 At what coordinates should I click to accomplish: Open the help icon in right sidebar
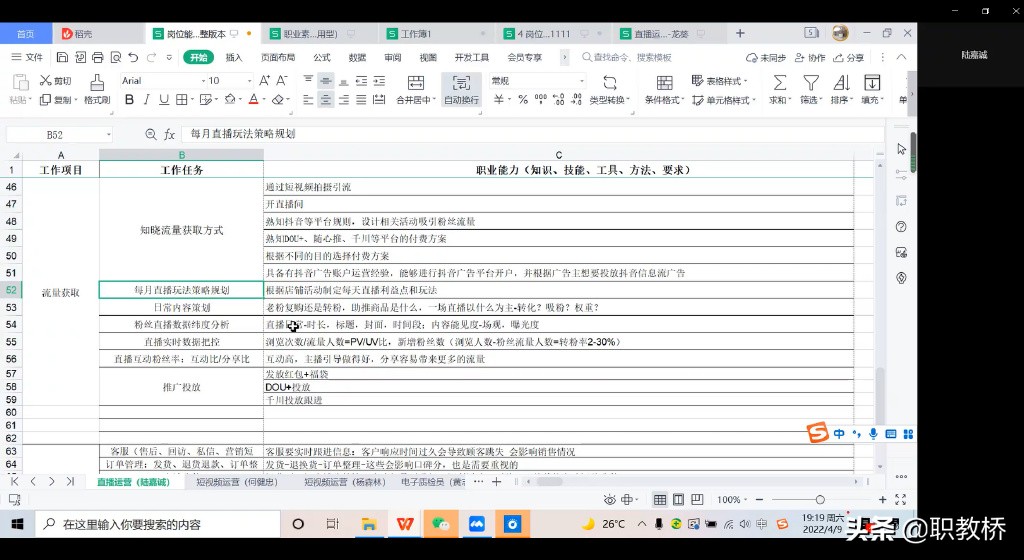(902, 226)
